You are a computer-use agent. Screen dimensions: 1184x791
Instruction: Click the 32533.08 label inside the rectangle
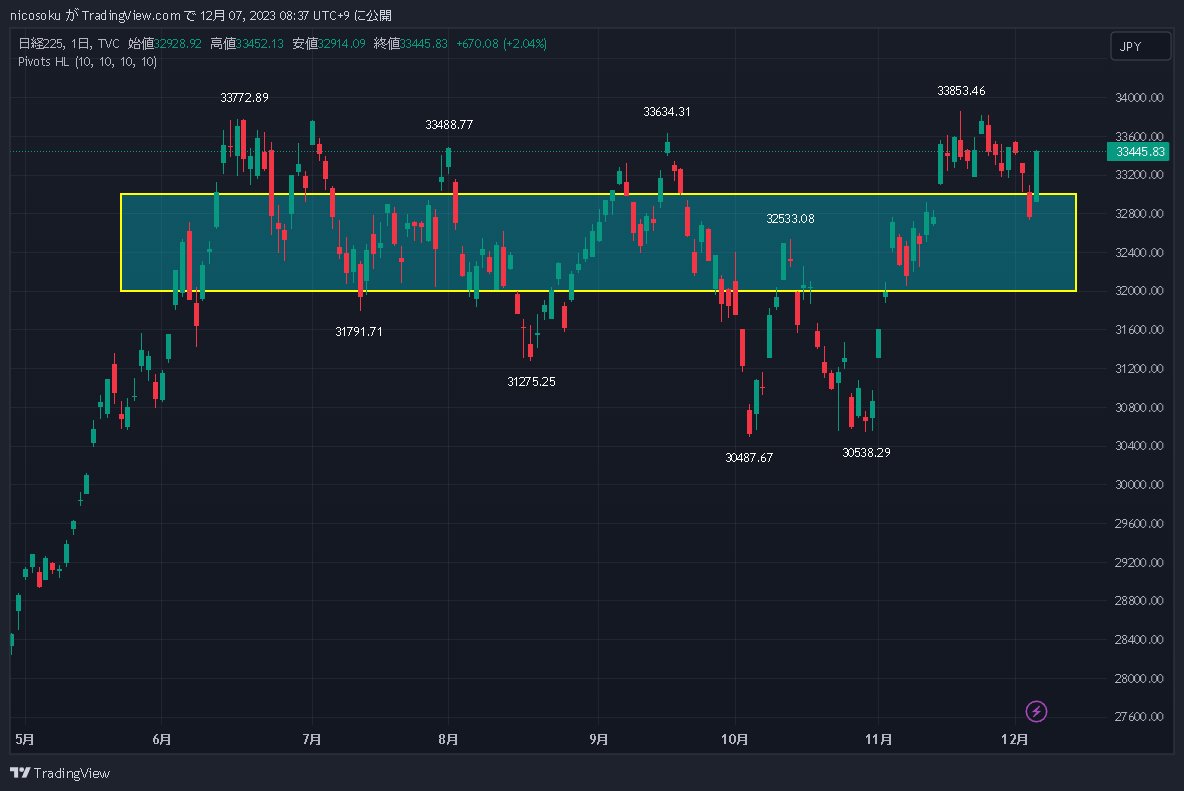(x=790, y=218)
